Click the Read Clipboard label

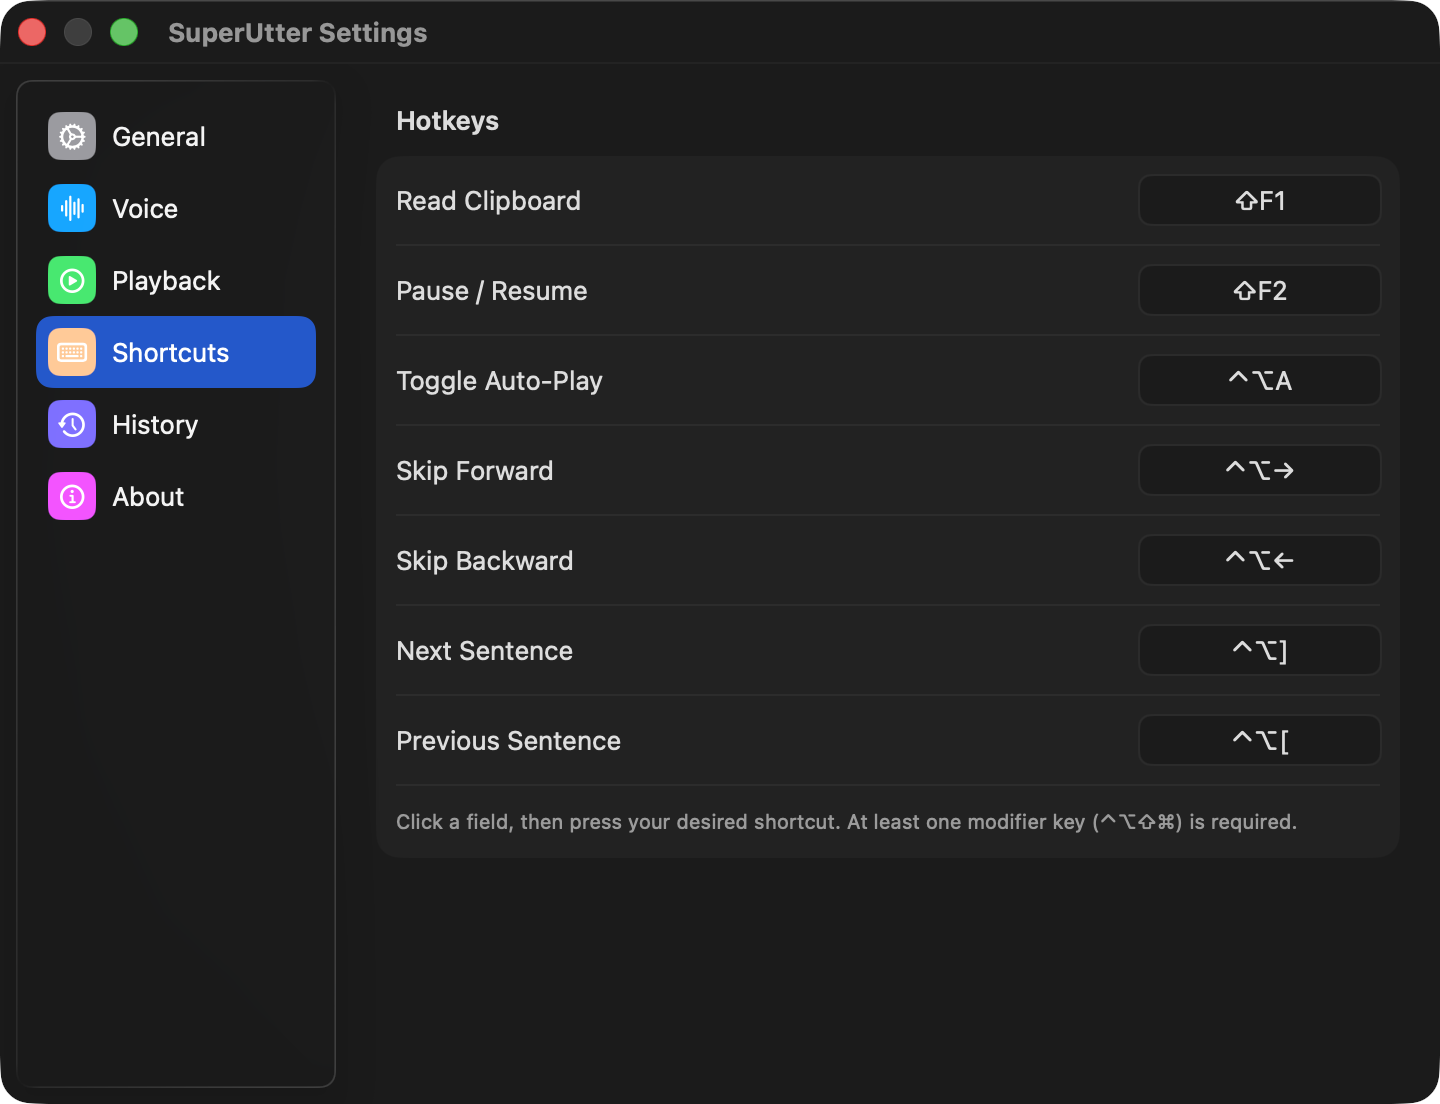point(488,201)
